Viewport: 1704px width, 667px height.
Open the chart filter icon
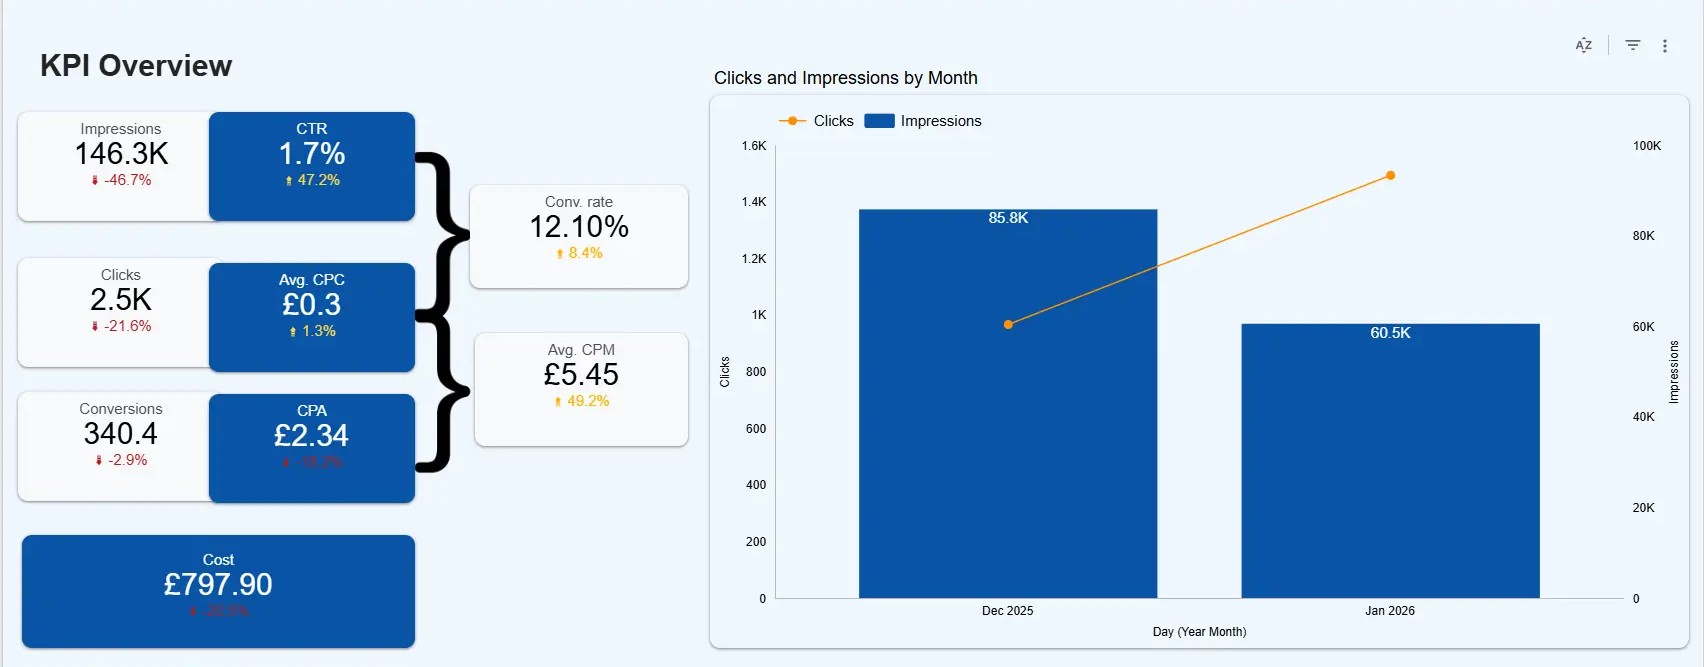1633,45
